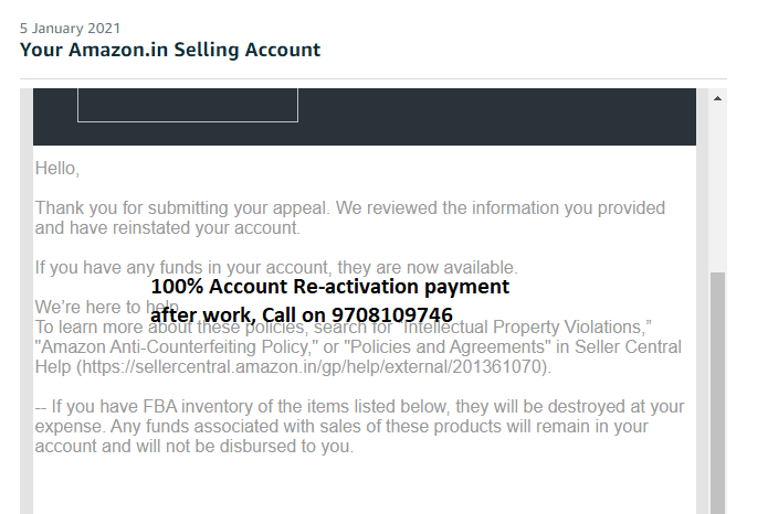768x514 pixels.
Task: Click the vertical scrollbar thumb
Action: [x=717, y=390]
